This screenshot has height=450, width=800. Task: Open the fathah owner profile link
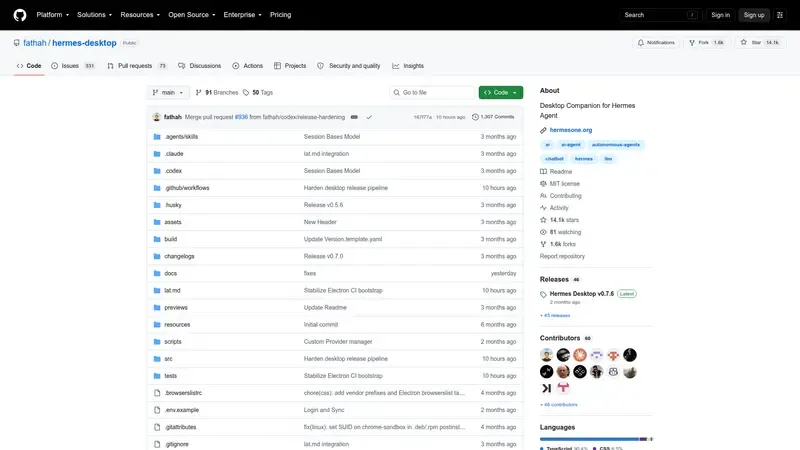click(35, 43)
